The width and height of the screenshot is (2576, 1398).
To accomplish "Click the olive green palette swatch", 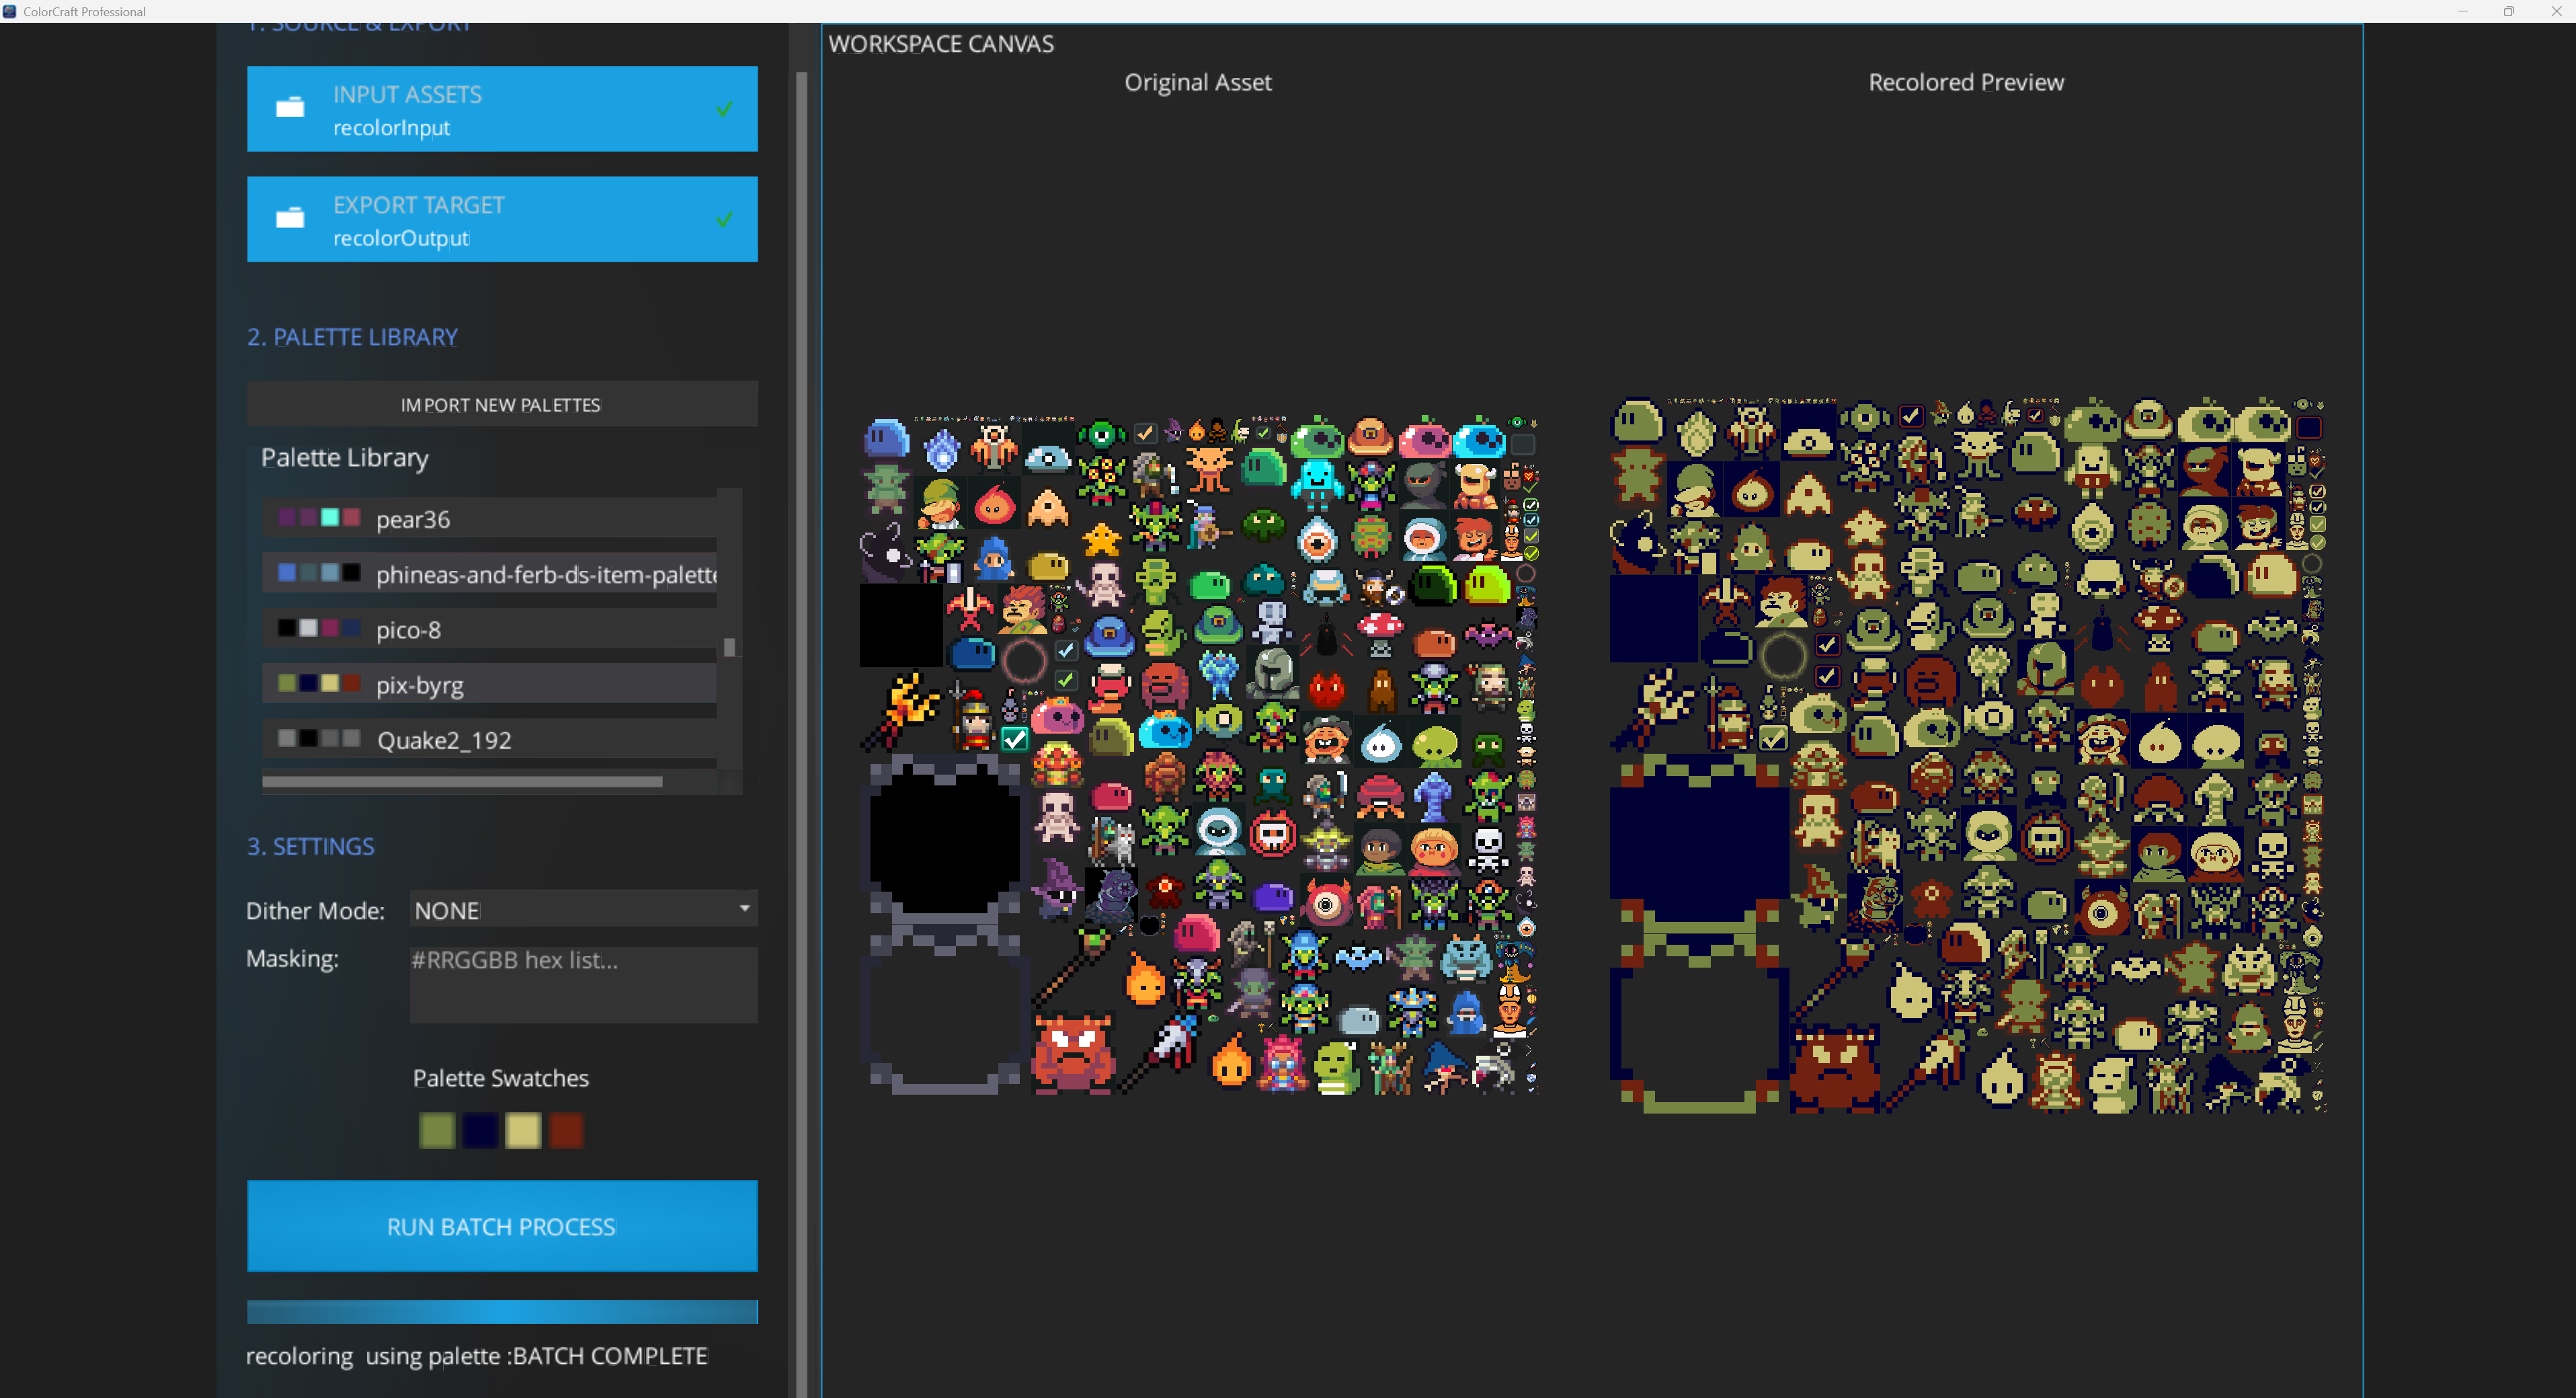I will (437, 1131).
